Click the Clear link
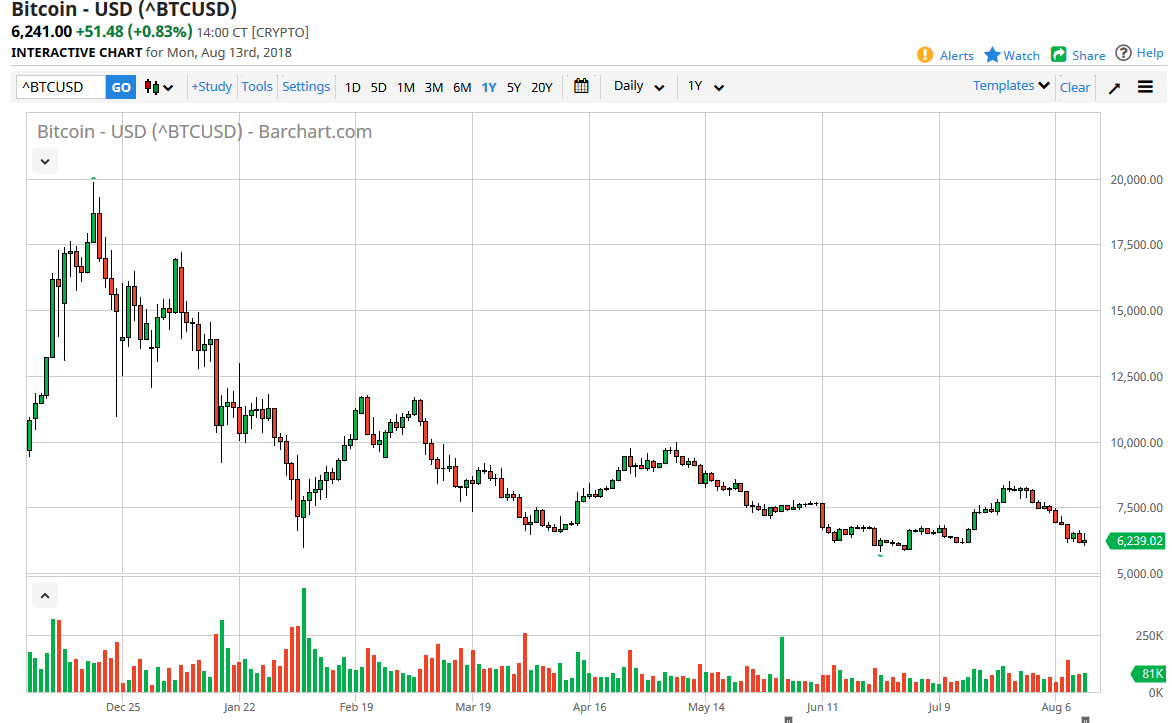The image size is (1172, 723). coord(1074,87)
